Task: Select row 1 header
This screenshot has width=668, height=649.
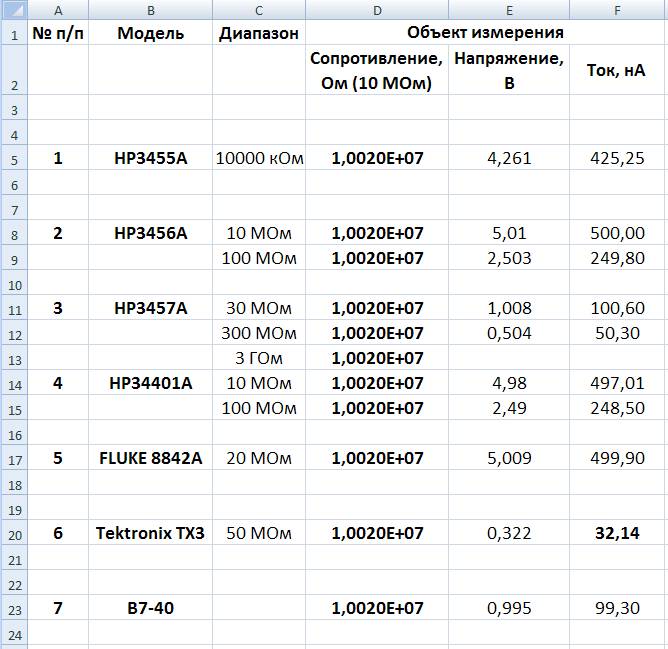Action: click(x=14, y=32)
